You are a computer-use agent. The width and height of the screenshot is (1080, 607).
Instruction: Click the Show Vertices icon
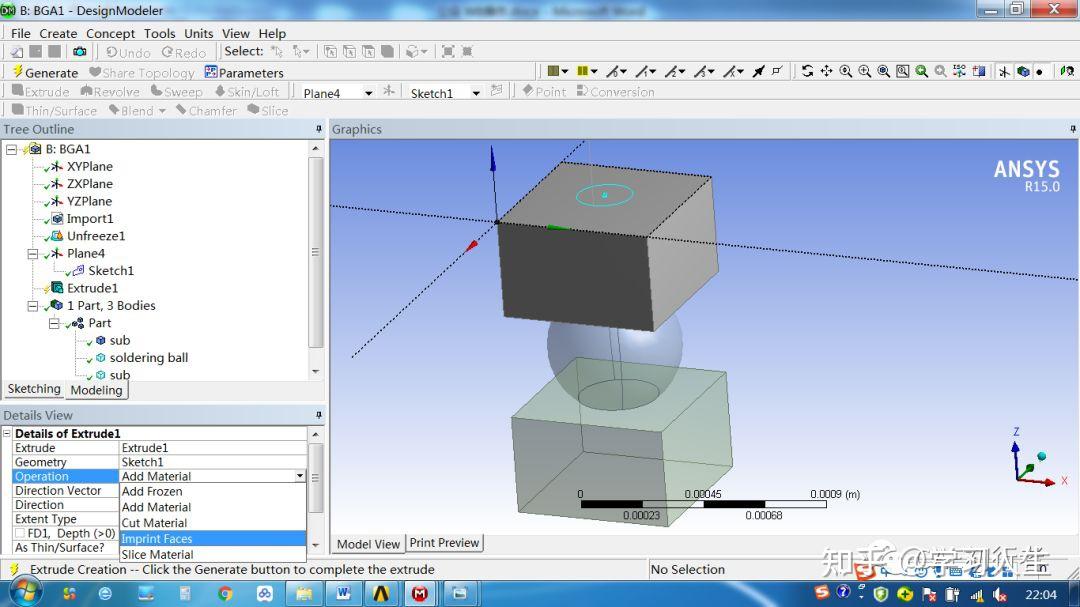click(778, 71)
